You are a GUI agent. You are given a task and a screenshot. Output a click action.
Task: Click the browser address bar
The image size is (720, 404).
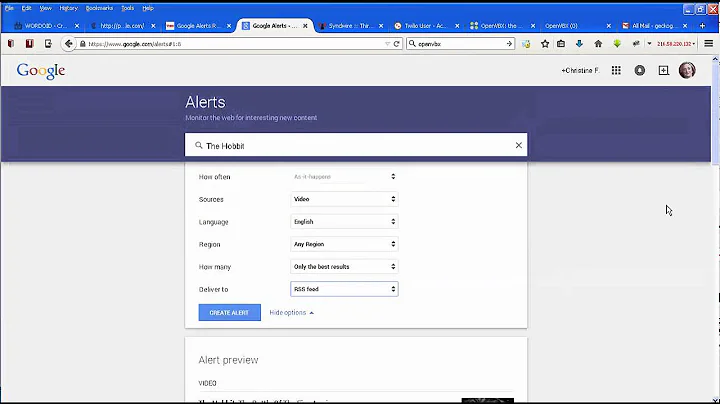232,44
